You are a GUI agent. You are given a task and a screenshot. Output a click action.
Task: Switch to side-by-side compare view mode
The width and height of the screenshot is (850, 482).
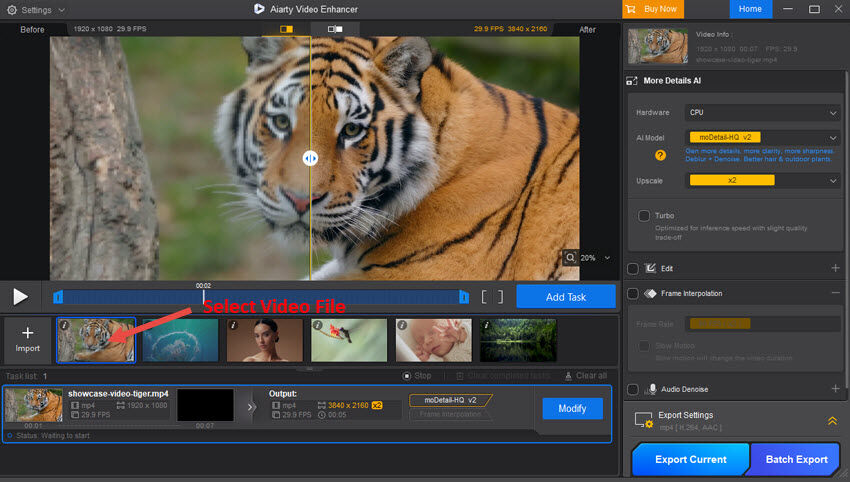click(334, 29)
